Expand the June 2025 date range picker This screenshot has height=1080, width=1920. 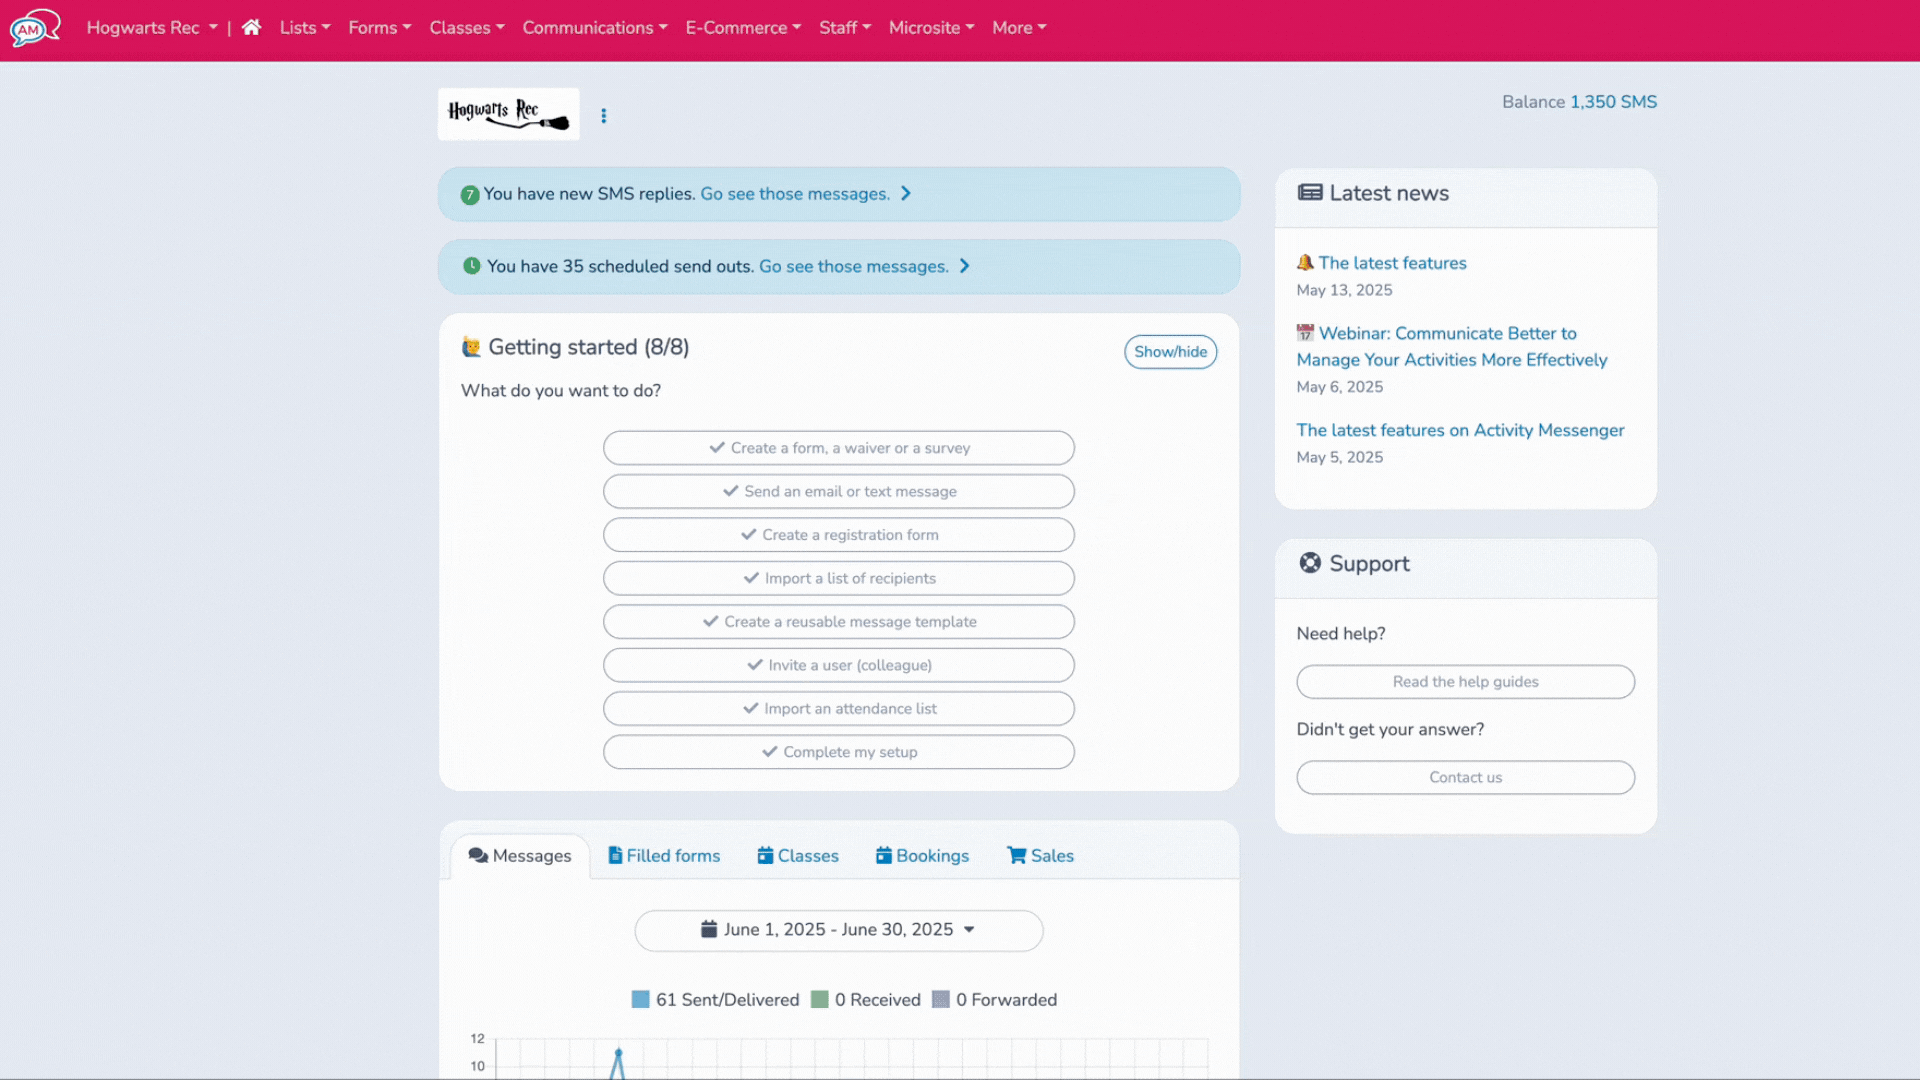[x=838, y=930]
